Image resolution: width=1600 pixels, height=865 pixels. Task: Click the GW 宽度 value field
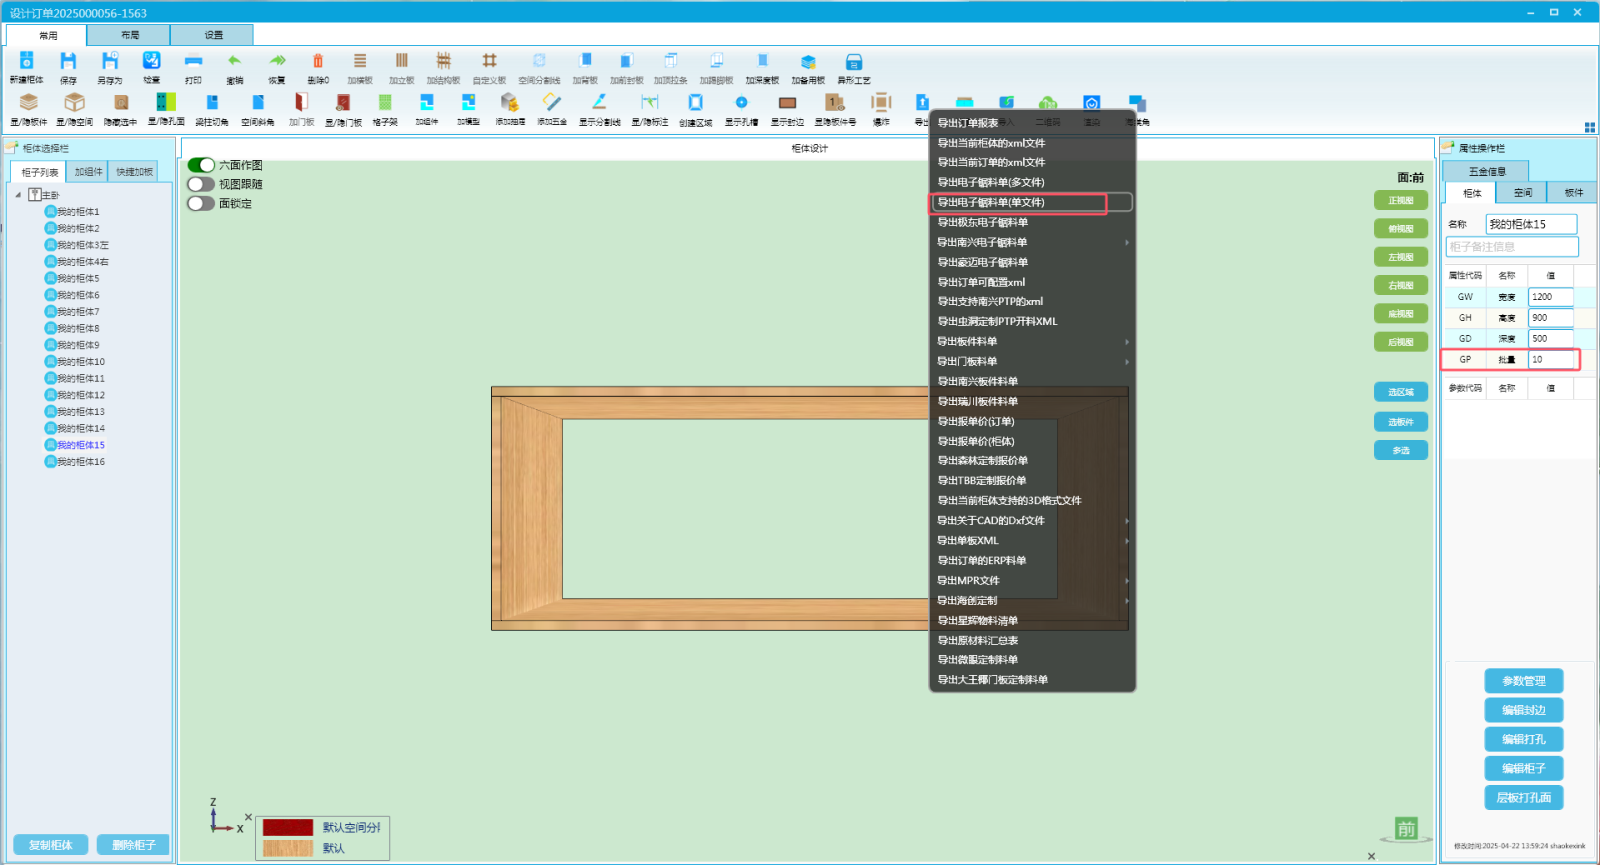pos(1551,297)
